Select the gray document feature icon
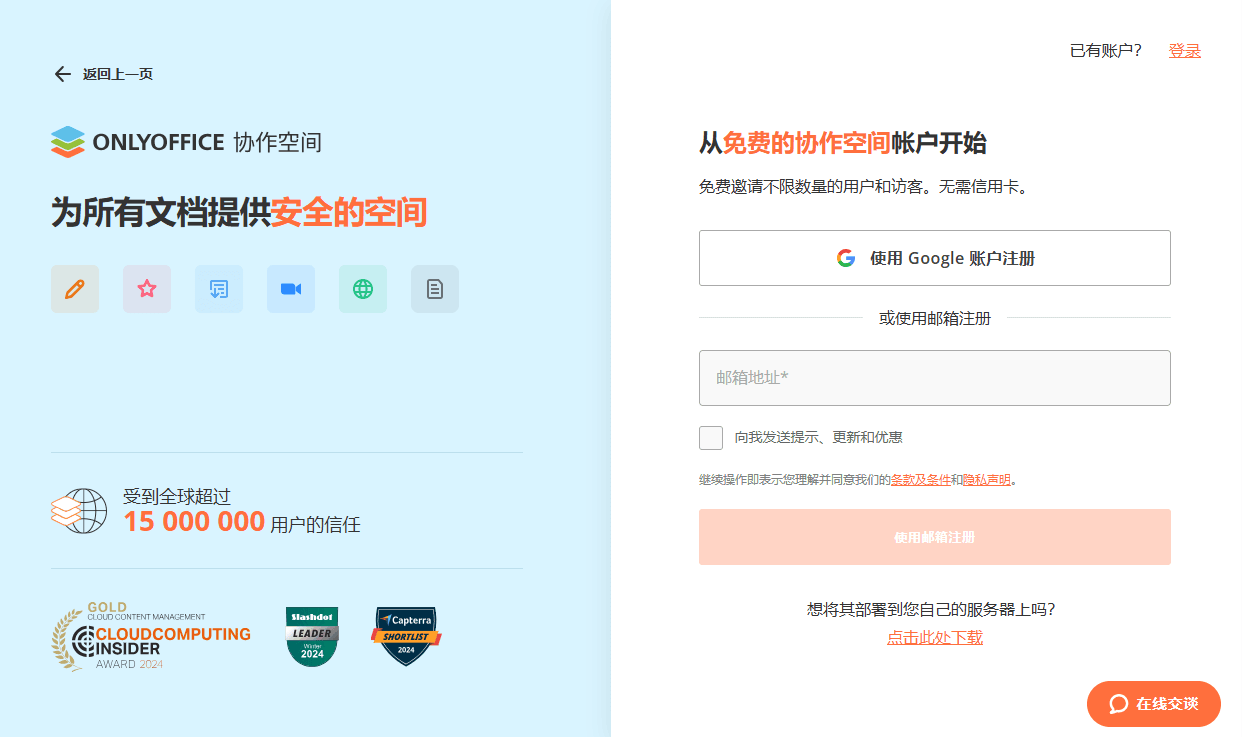 click(435, 289)
